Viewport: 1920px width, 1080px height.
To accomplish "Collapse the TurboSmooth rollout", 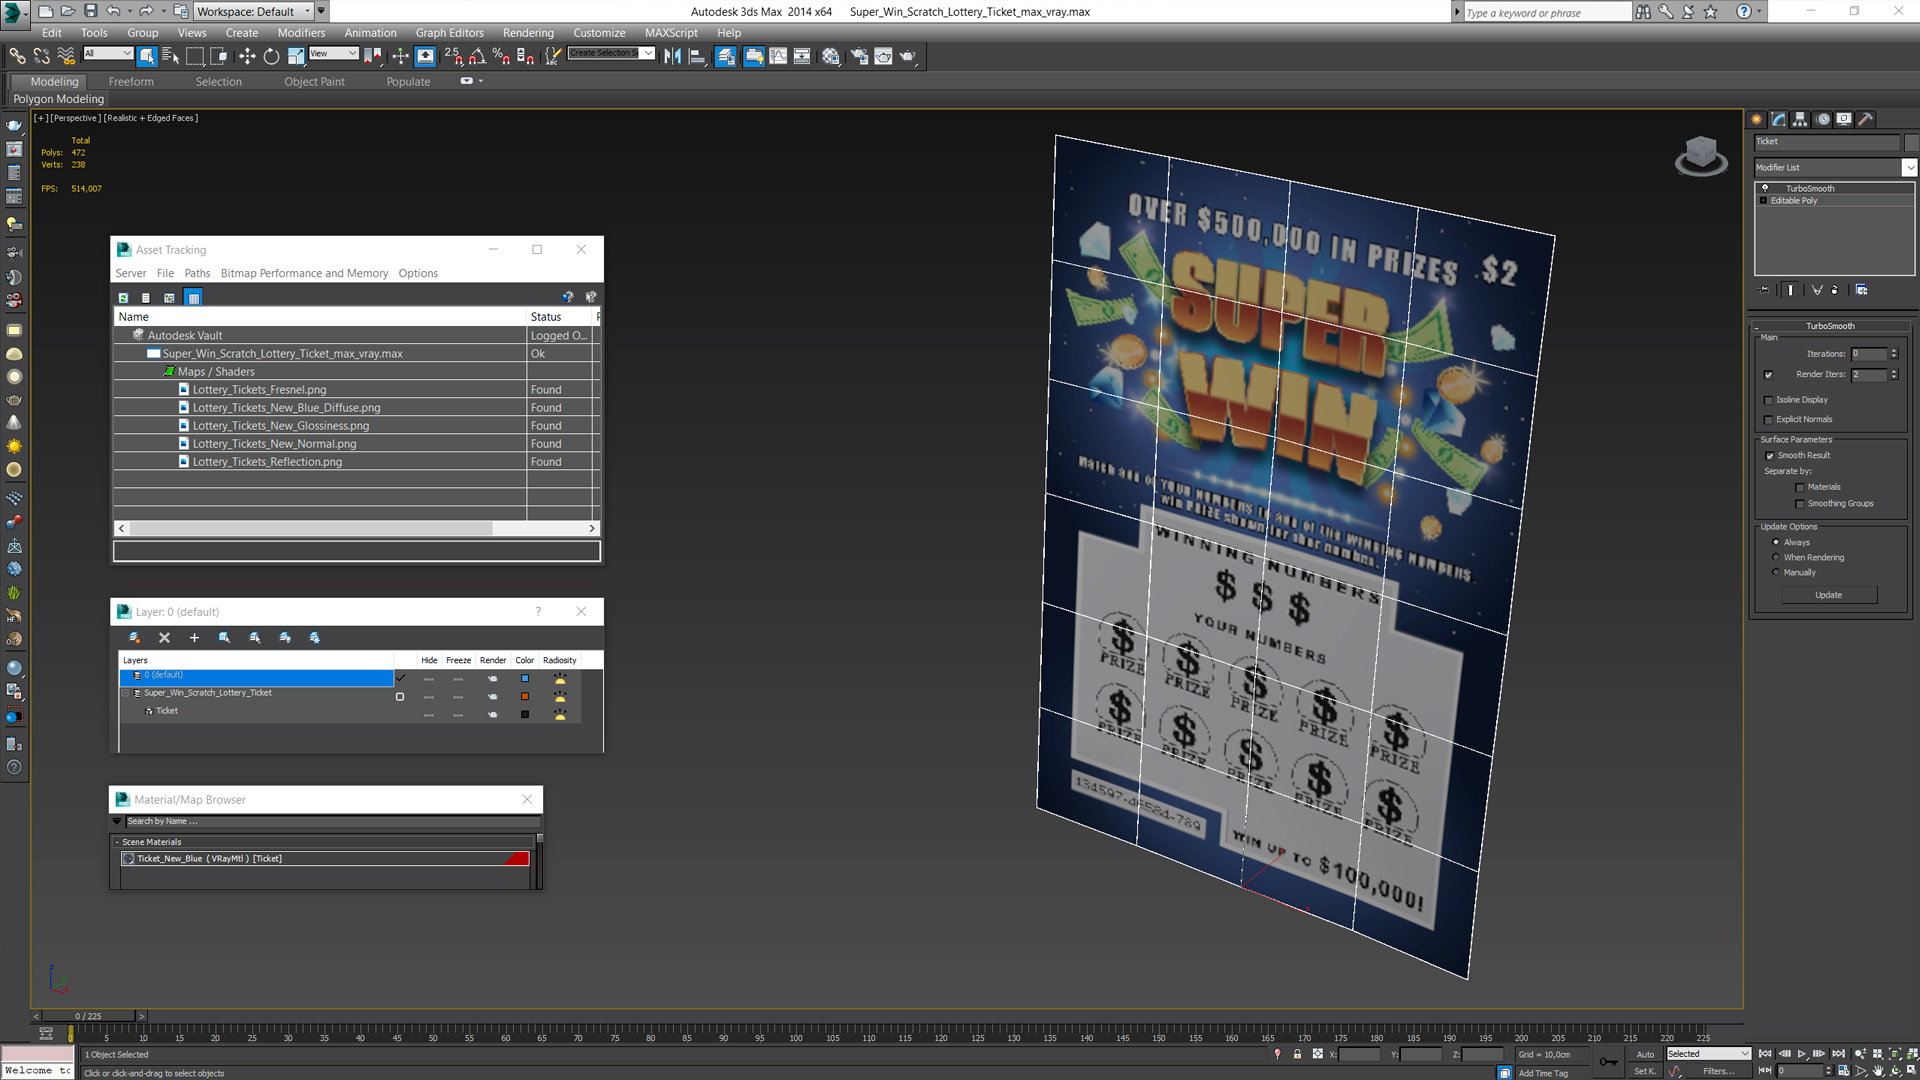I will (1830, 326).
